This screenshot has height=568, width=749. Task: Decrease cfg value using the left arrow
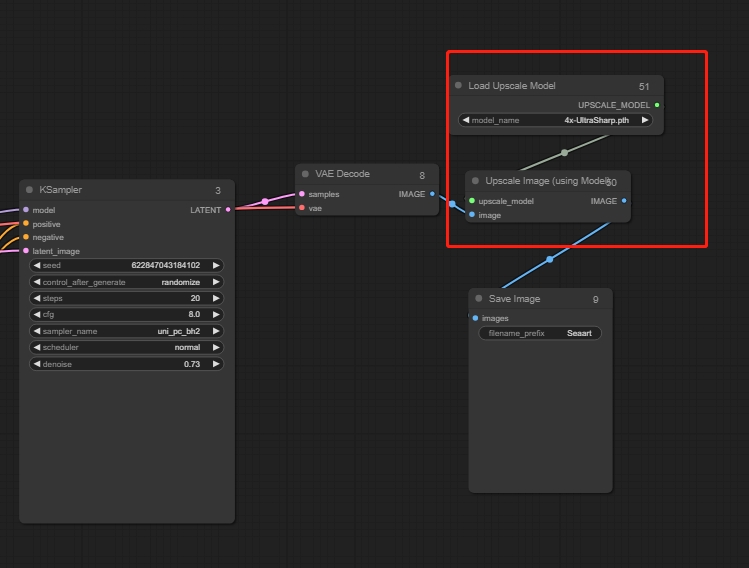pos(37,315)
